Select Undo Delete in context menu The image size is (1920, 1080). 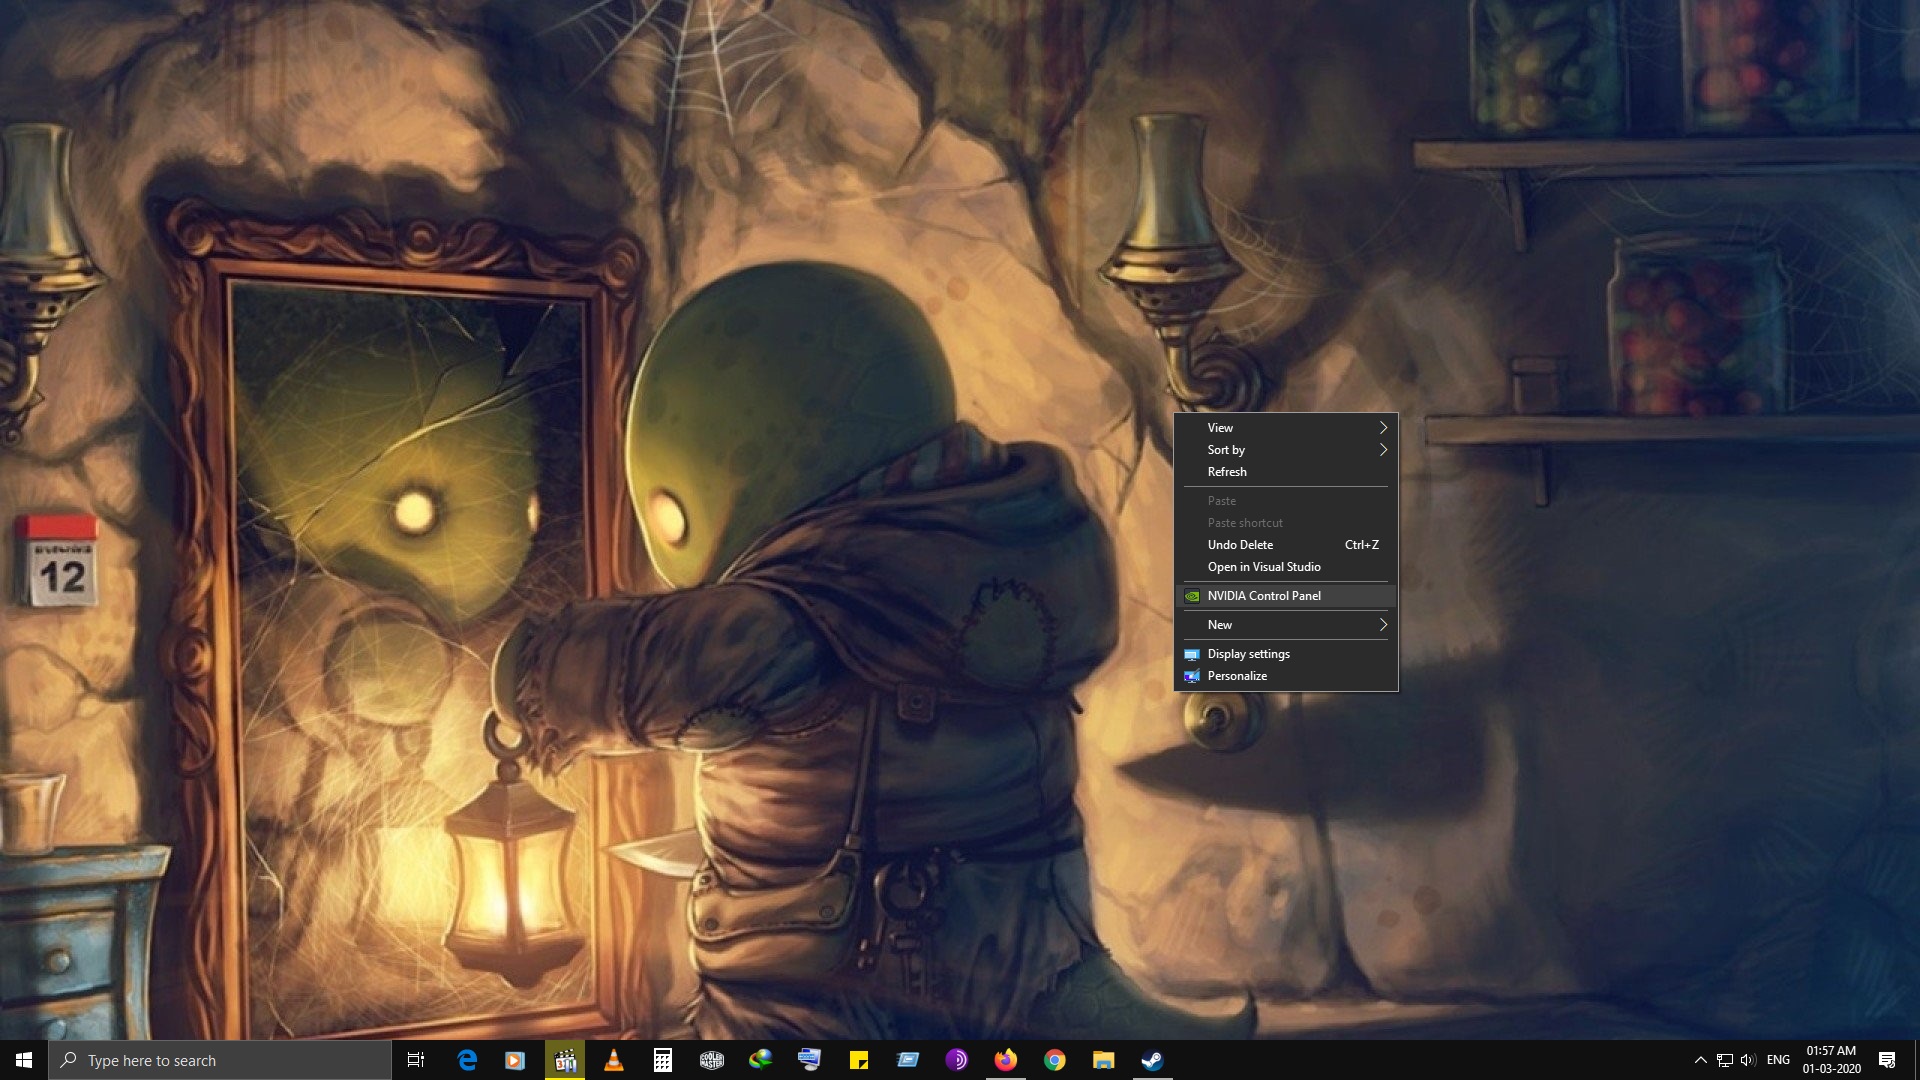click(x=1240, y=545)
